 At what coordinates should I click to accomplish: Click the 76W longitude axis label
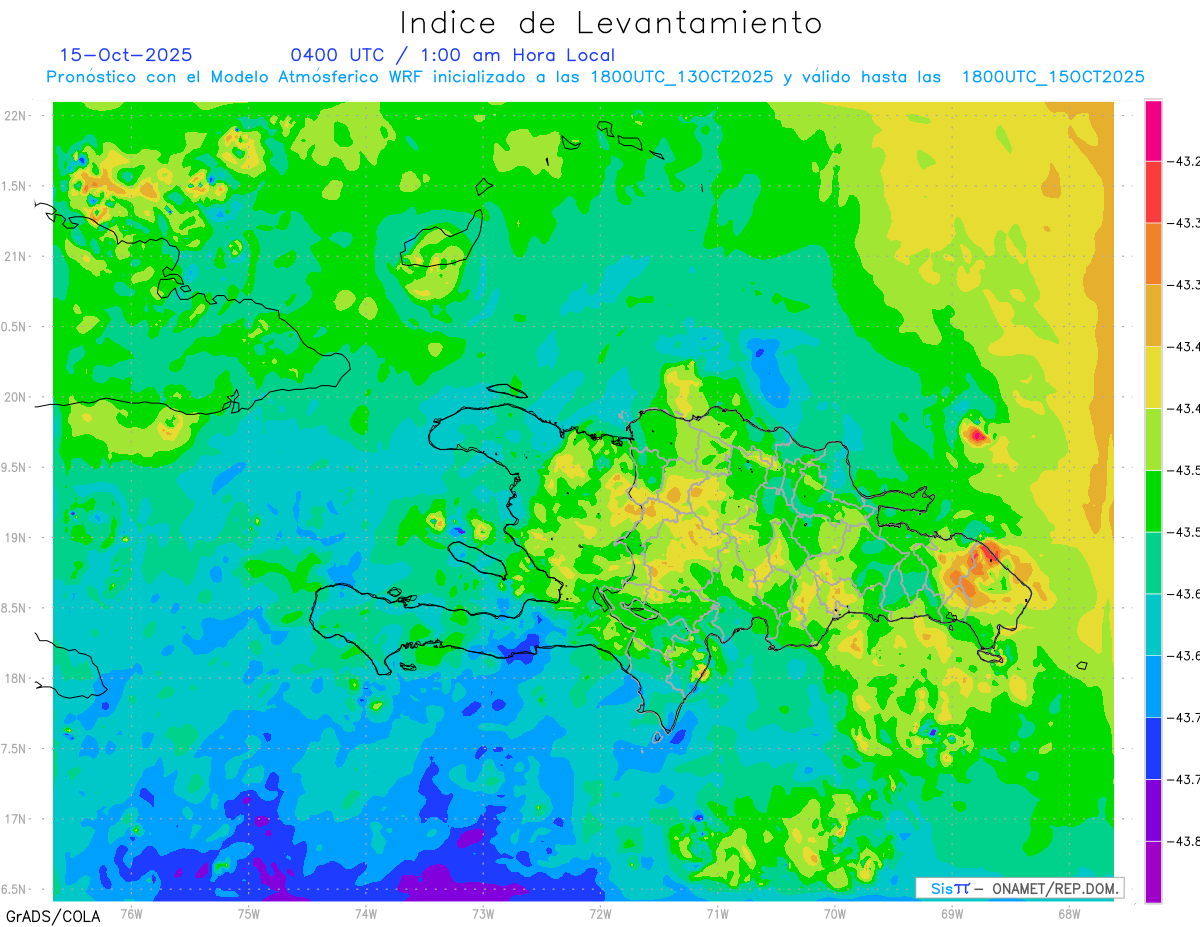click(x=131, y=912)
